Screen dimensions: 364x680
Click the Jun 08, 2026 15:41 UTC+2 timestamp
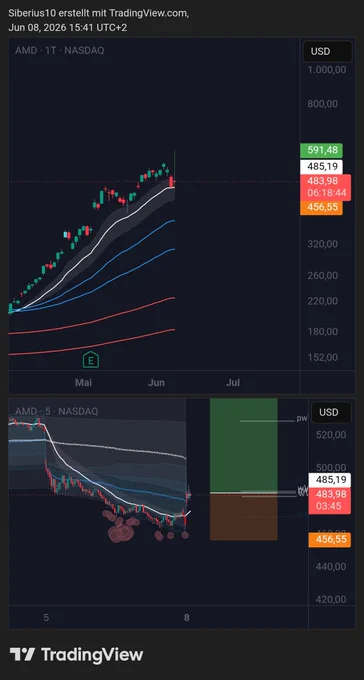click(68, 27)
